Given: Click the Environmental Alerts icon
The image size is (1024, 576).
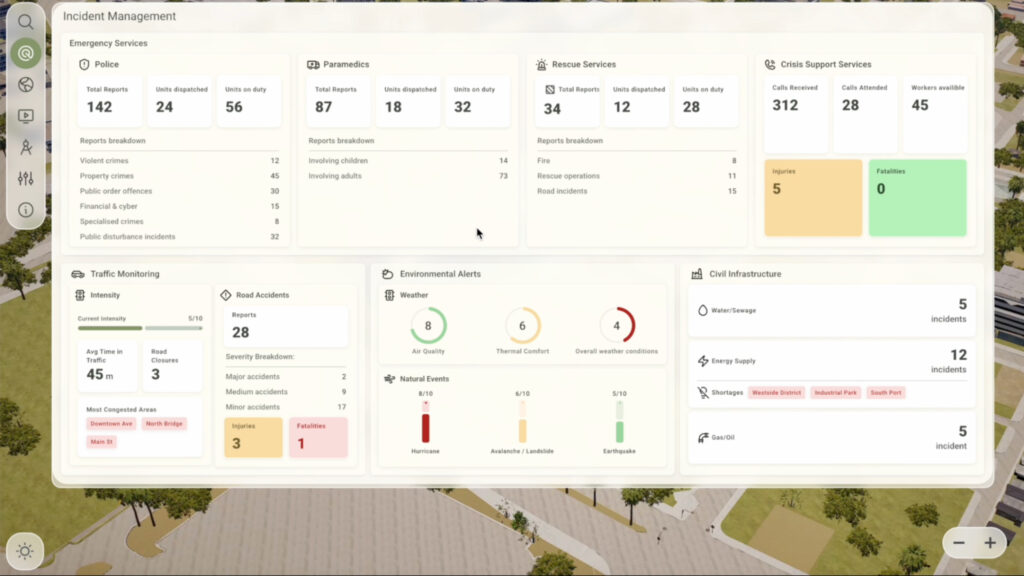Looking at the screenshot, I should tap(387, 274).
